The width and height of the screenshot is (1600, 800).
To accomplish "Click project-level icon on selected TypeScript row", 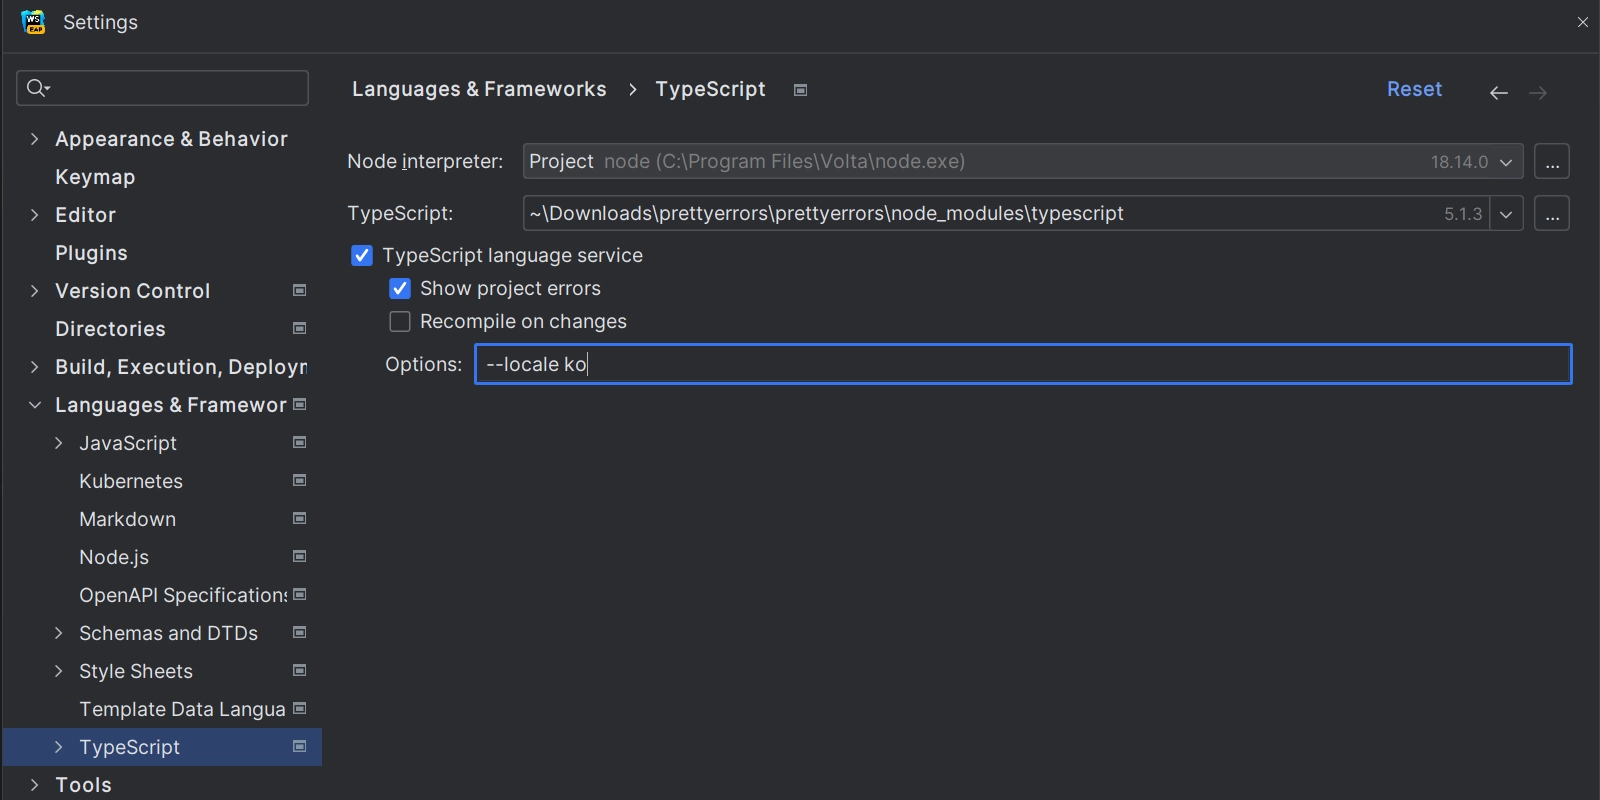I will (x=299, y=746).
